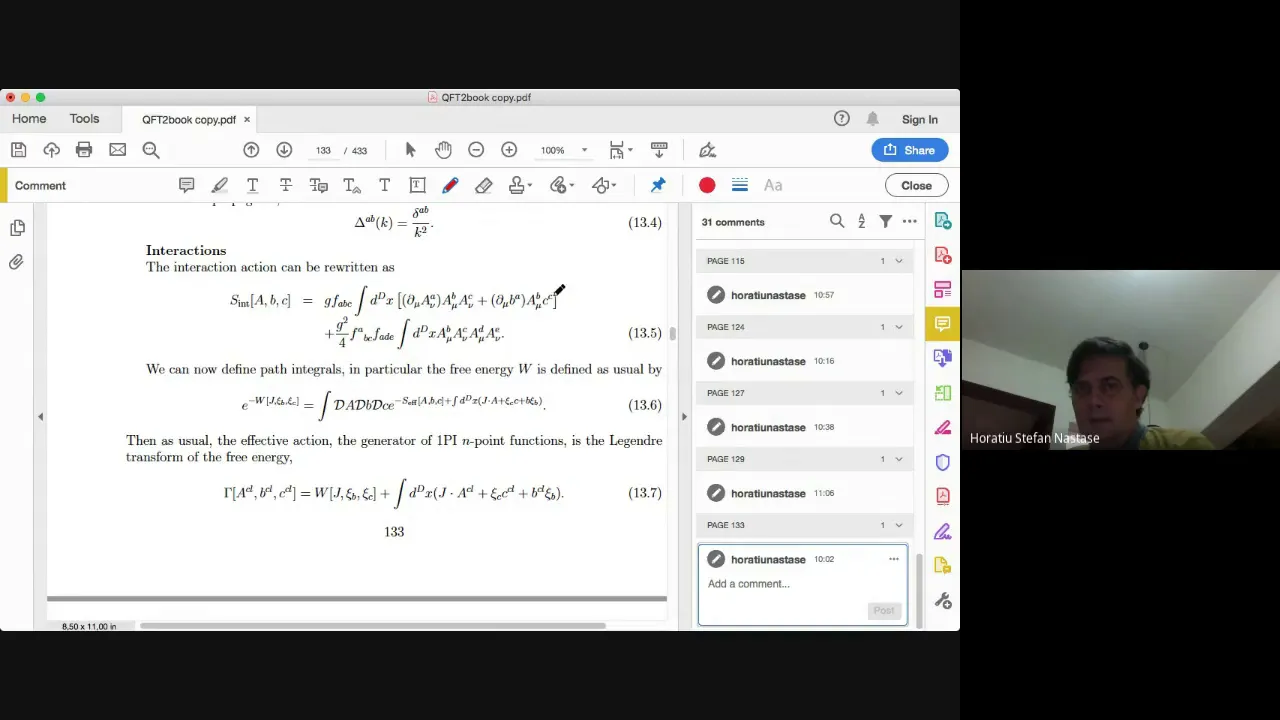This screenshot has width=1280, height=720.
Task: Click the blue Share button
Action: click(909, 150)
